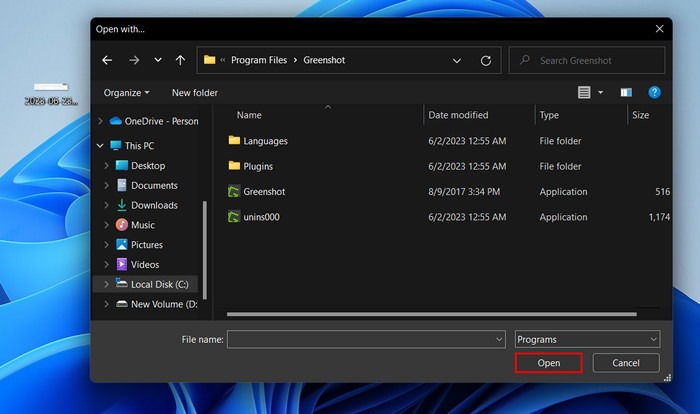The height and width of the screenshot is (414, 700).
Task: Open the Organize menu
Action: tap(126, 92)
